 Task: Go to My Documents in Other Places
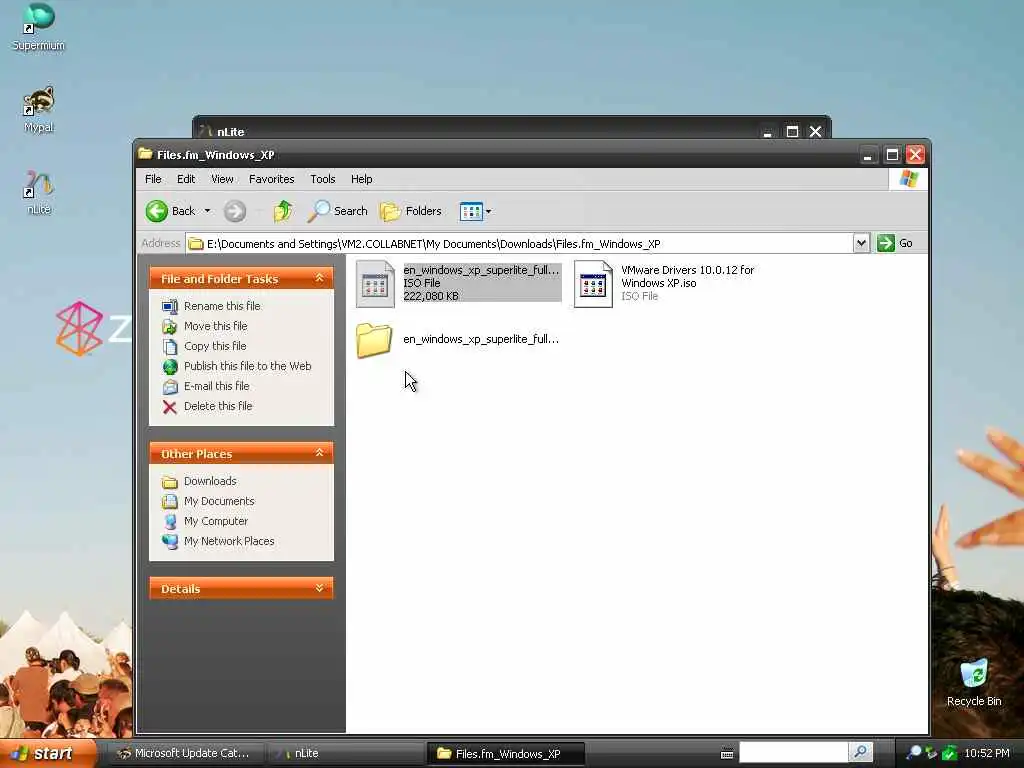point(219,501)
